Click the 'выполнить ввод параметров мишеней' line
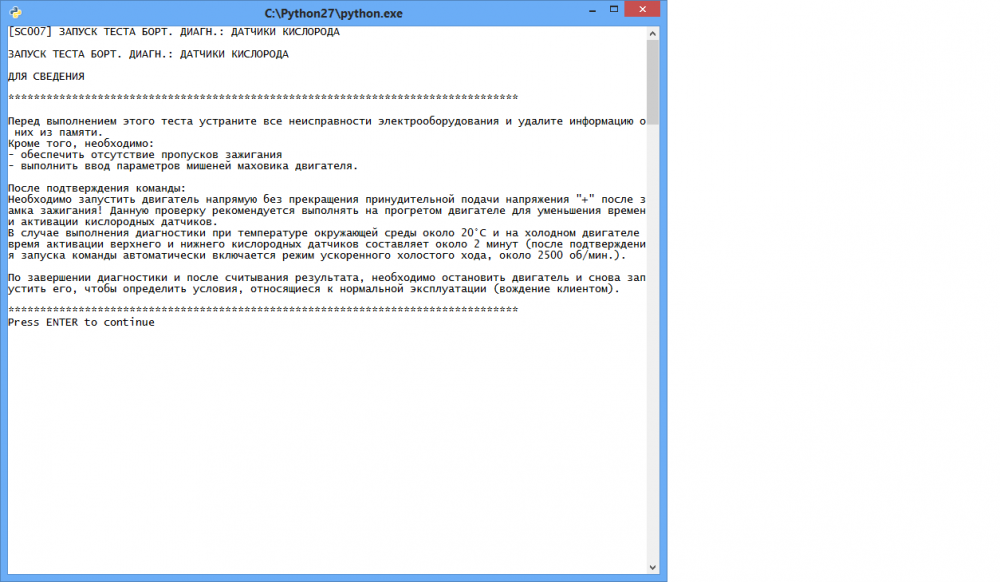The image size is (1000, 582). coord(183,166)
